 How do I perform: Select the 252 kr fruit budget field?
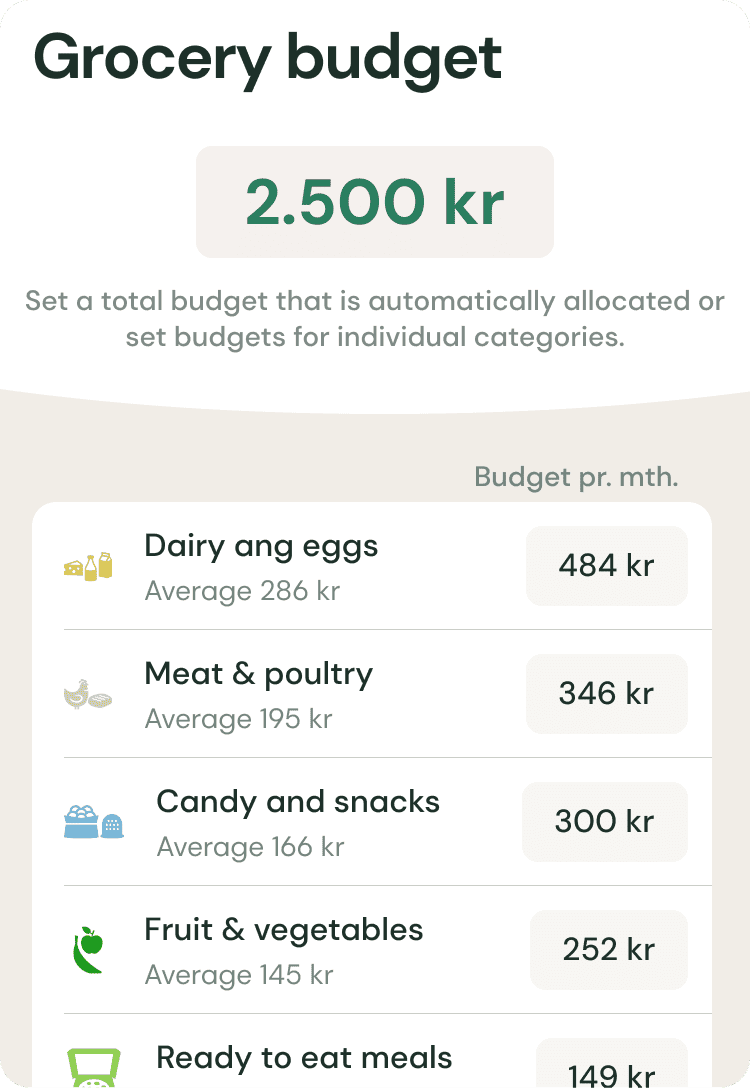pyautogui.click(x=608, y=950)
